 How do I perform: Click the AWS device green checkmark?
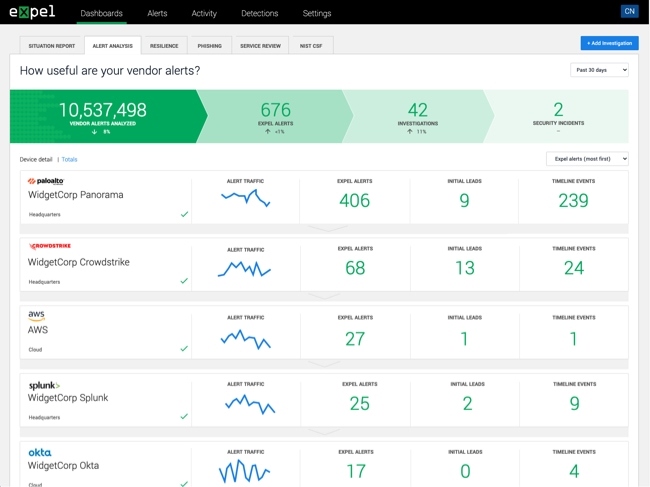[184, 349]
